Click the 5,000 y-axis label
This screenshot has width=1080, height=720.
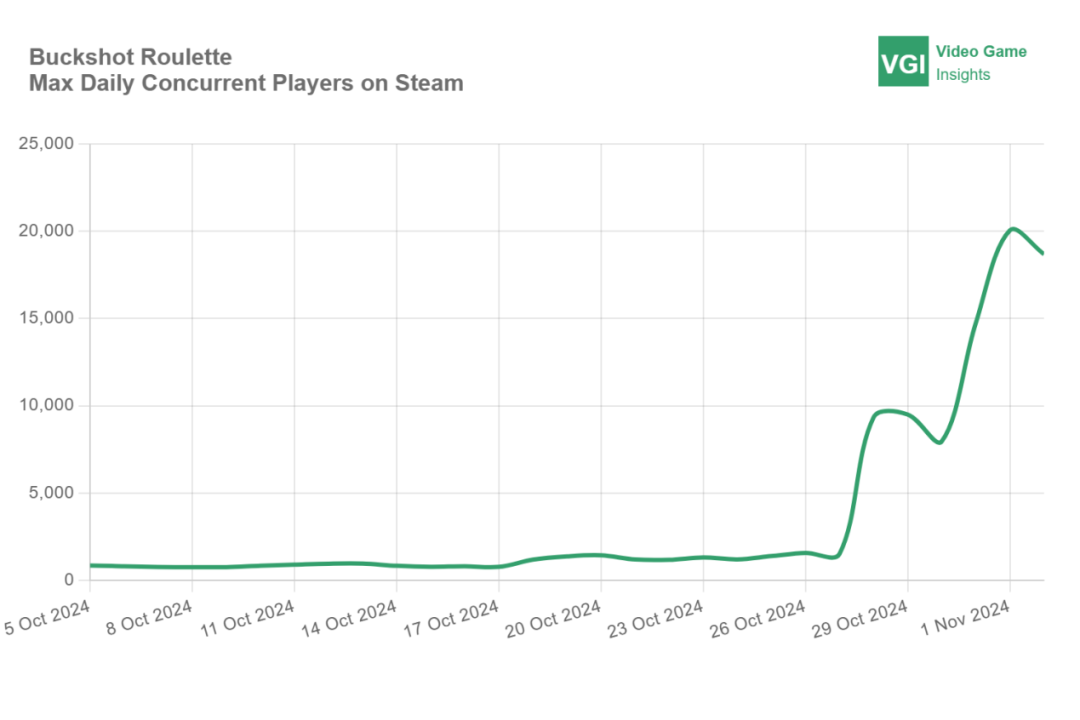coord(51,493)
